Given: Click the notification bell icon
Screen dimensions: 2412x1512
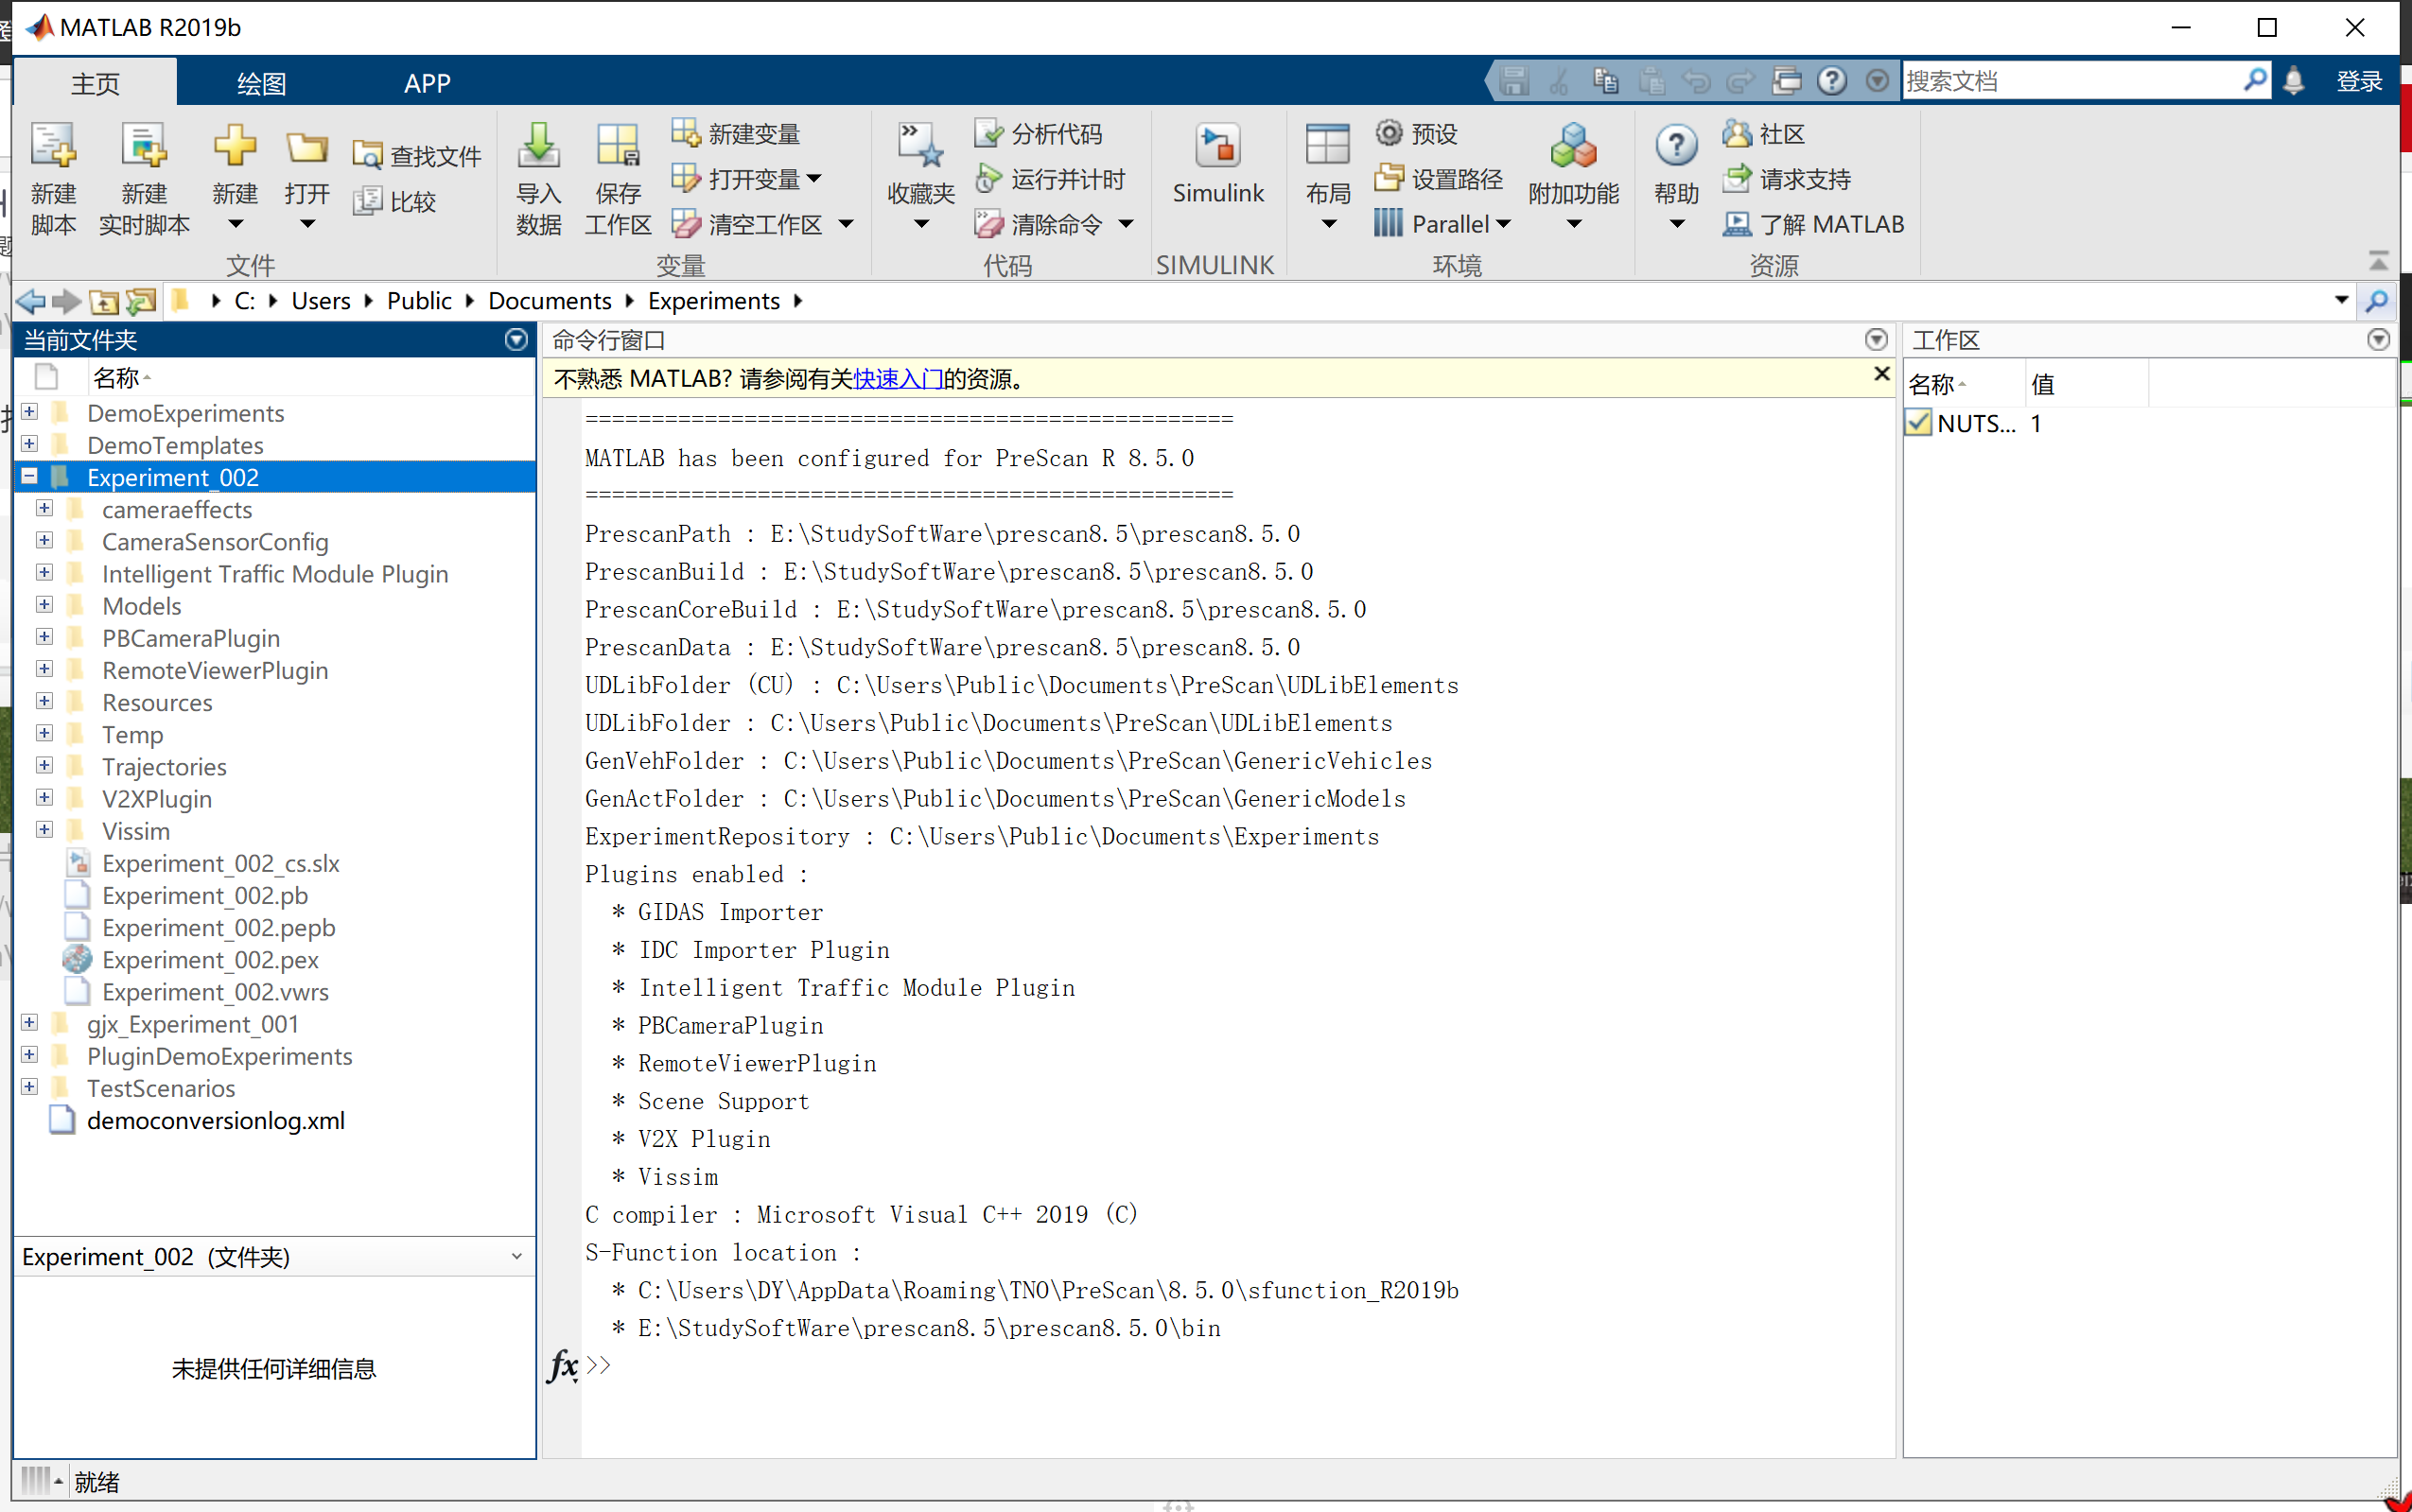Looking at the screenshot, I should pos(2293,81).
